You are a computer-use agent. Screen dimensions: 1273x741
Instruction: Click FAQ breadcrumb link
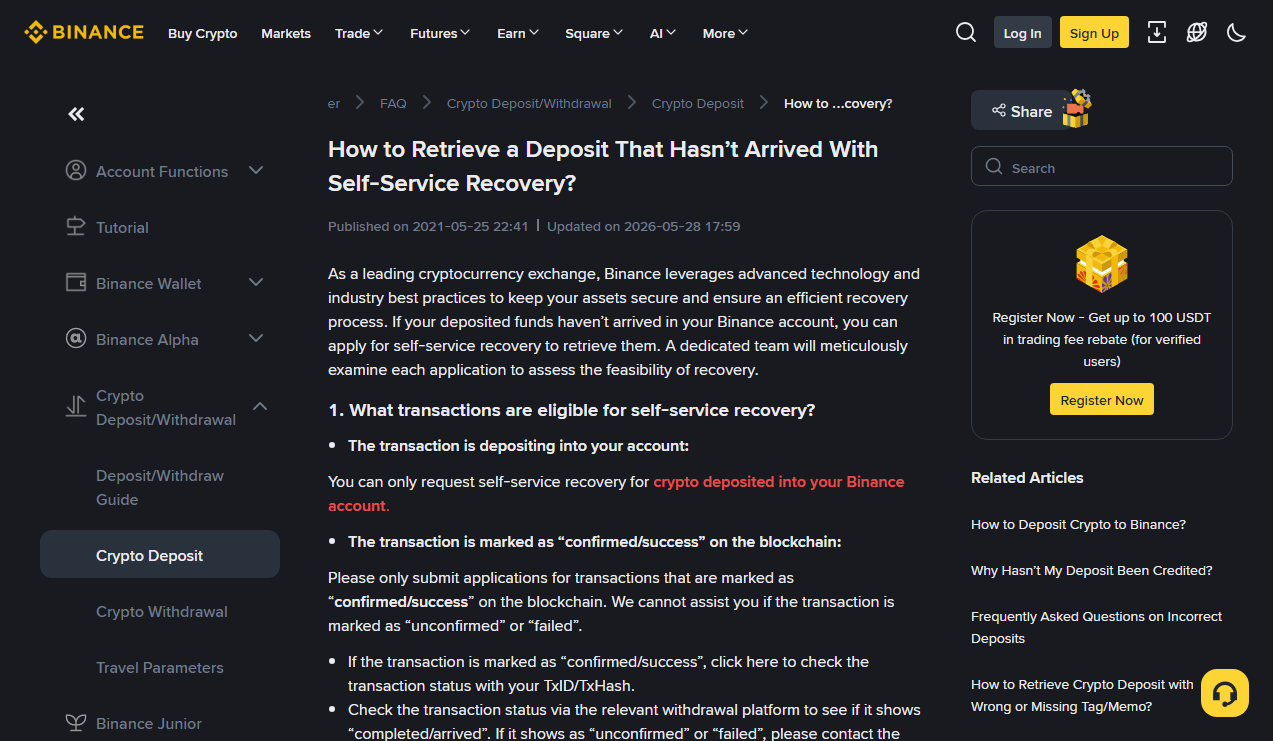393,103
